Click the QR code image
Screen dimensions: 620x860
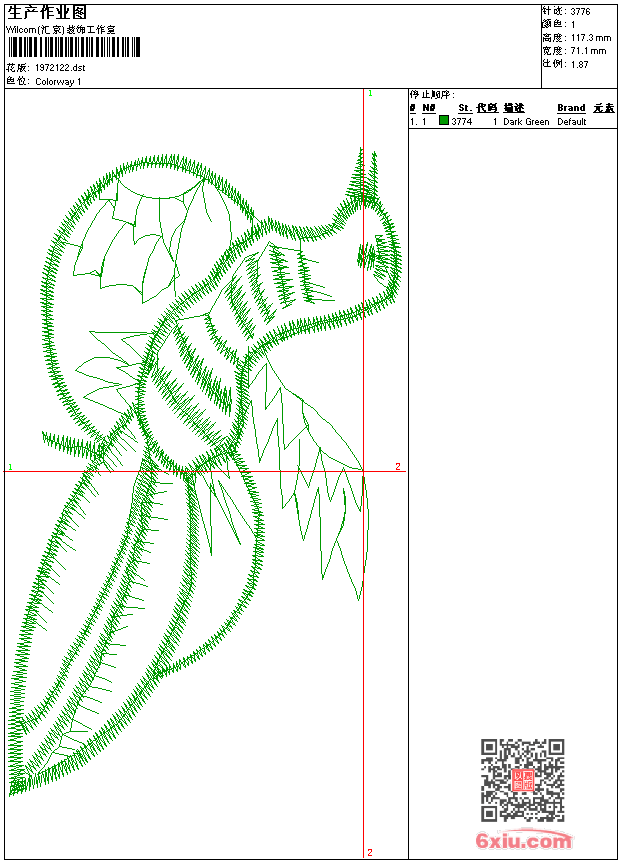pyautogui.click(x=522, y=780)
